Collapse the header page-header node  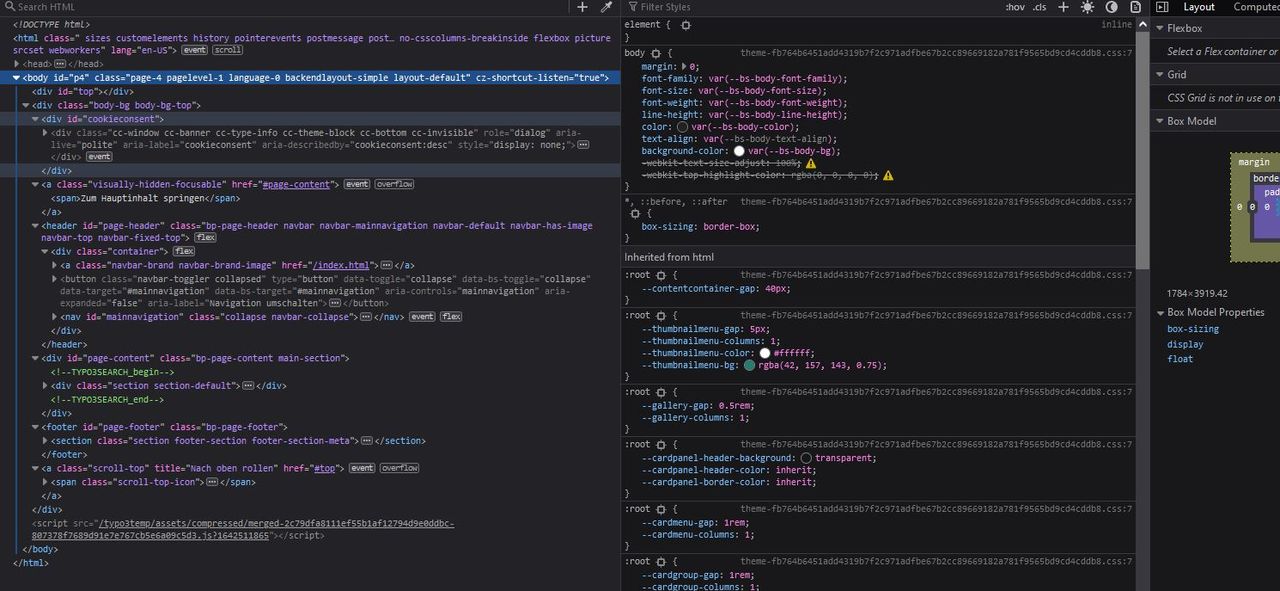point(36,226)
